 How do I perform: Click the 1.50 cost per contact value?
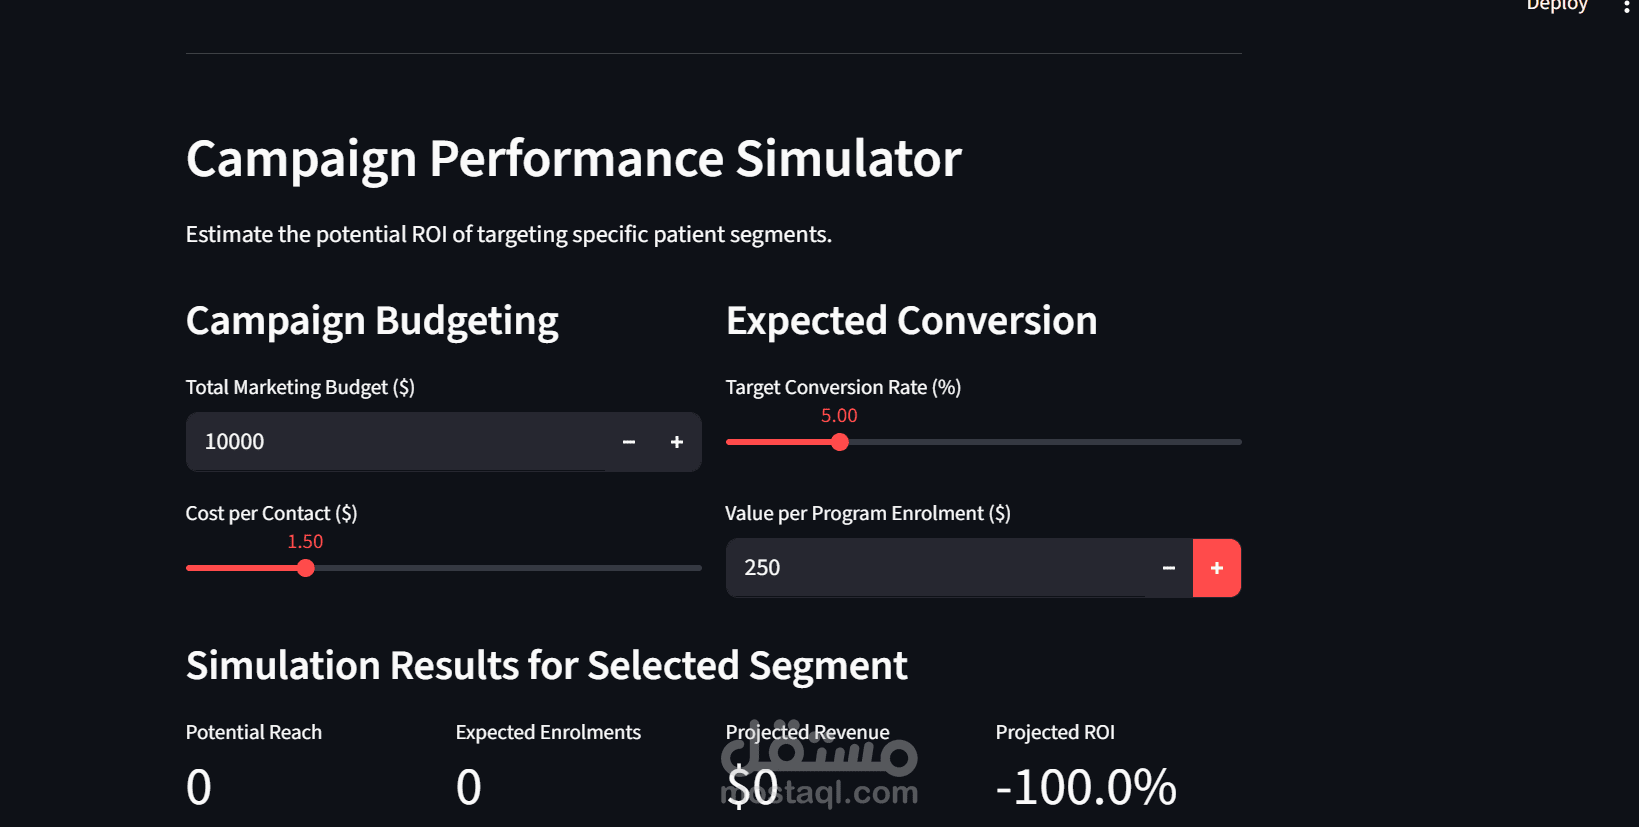click(x=305, y=542)
